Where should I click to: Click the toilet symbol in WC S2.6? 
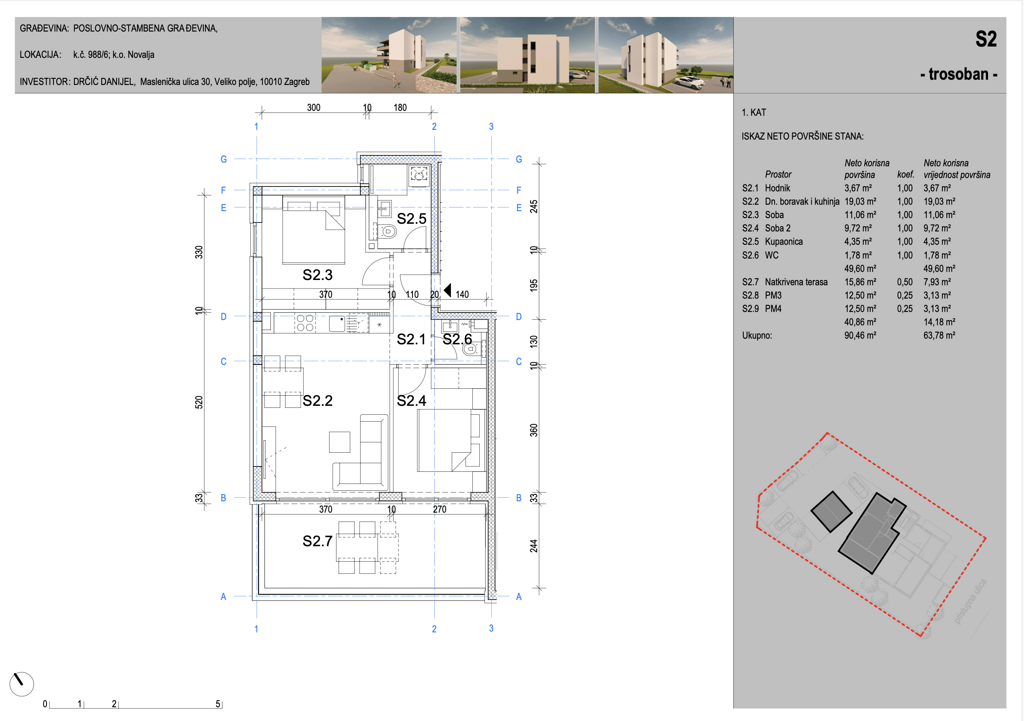click(x=470, y=349)
